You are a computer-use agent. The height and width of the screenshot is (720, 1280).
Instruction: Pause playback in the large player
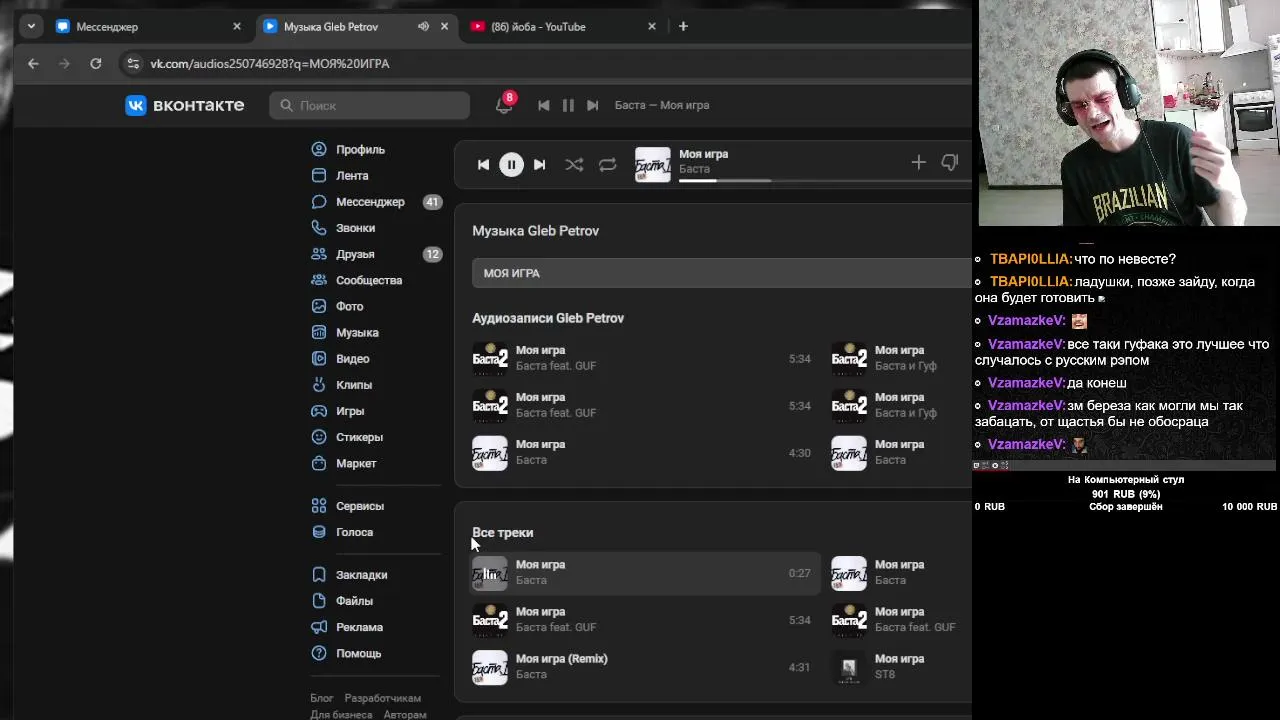[x=511, y=165]
